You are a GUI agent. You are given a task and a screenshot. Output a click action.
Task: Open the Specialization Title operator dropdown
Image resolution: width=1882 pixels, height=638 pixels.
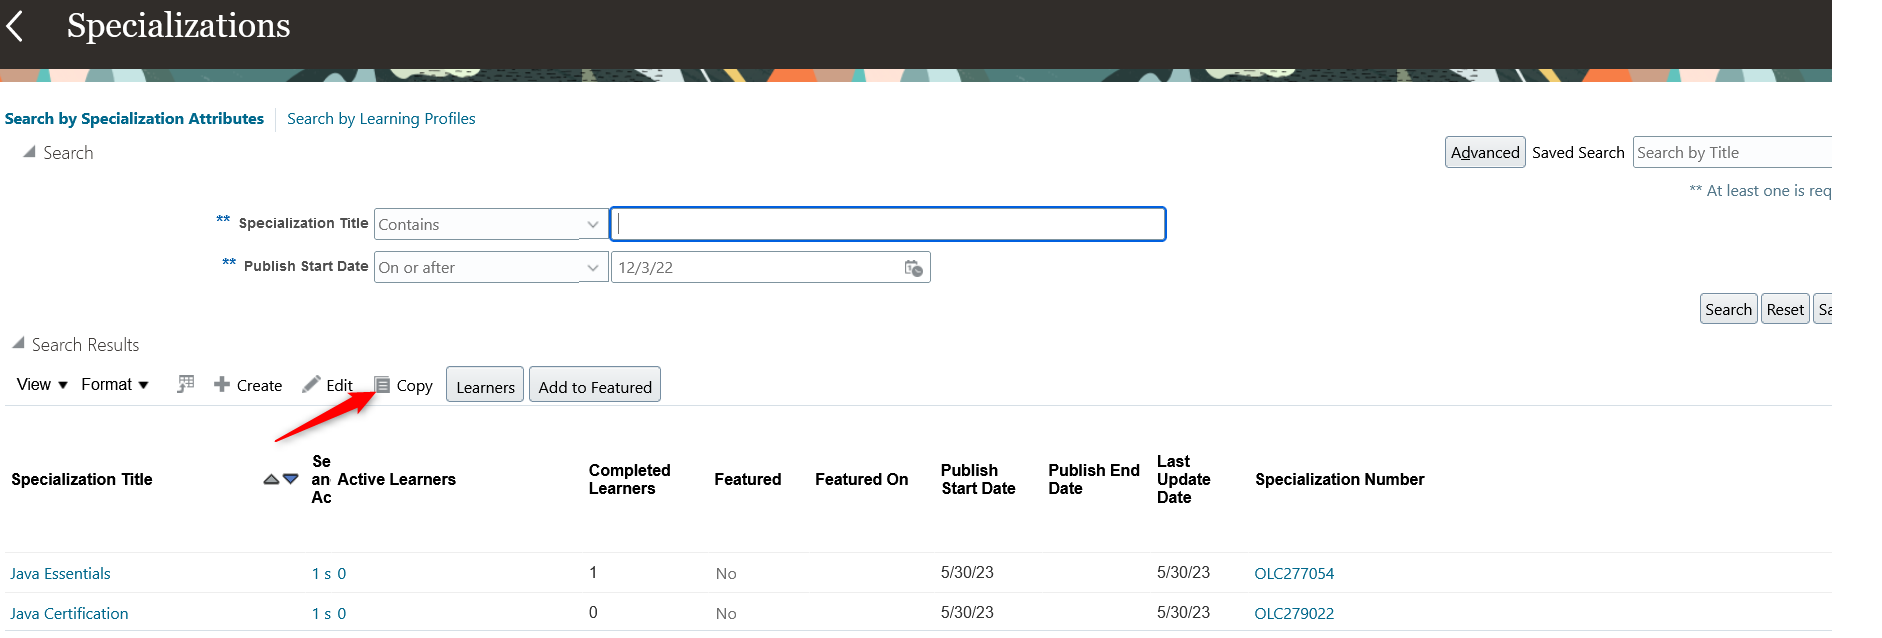pos(592,224)
